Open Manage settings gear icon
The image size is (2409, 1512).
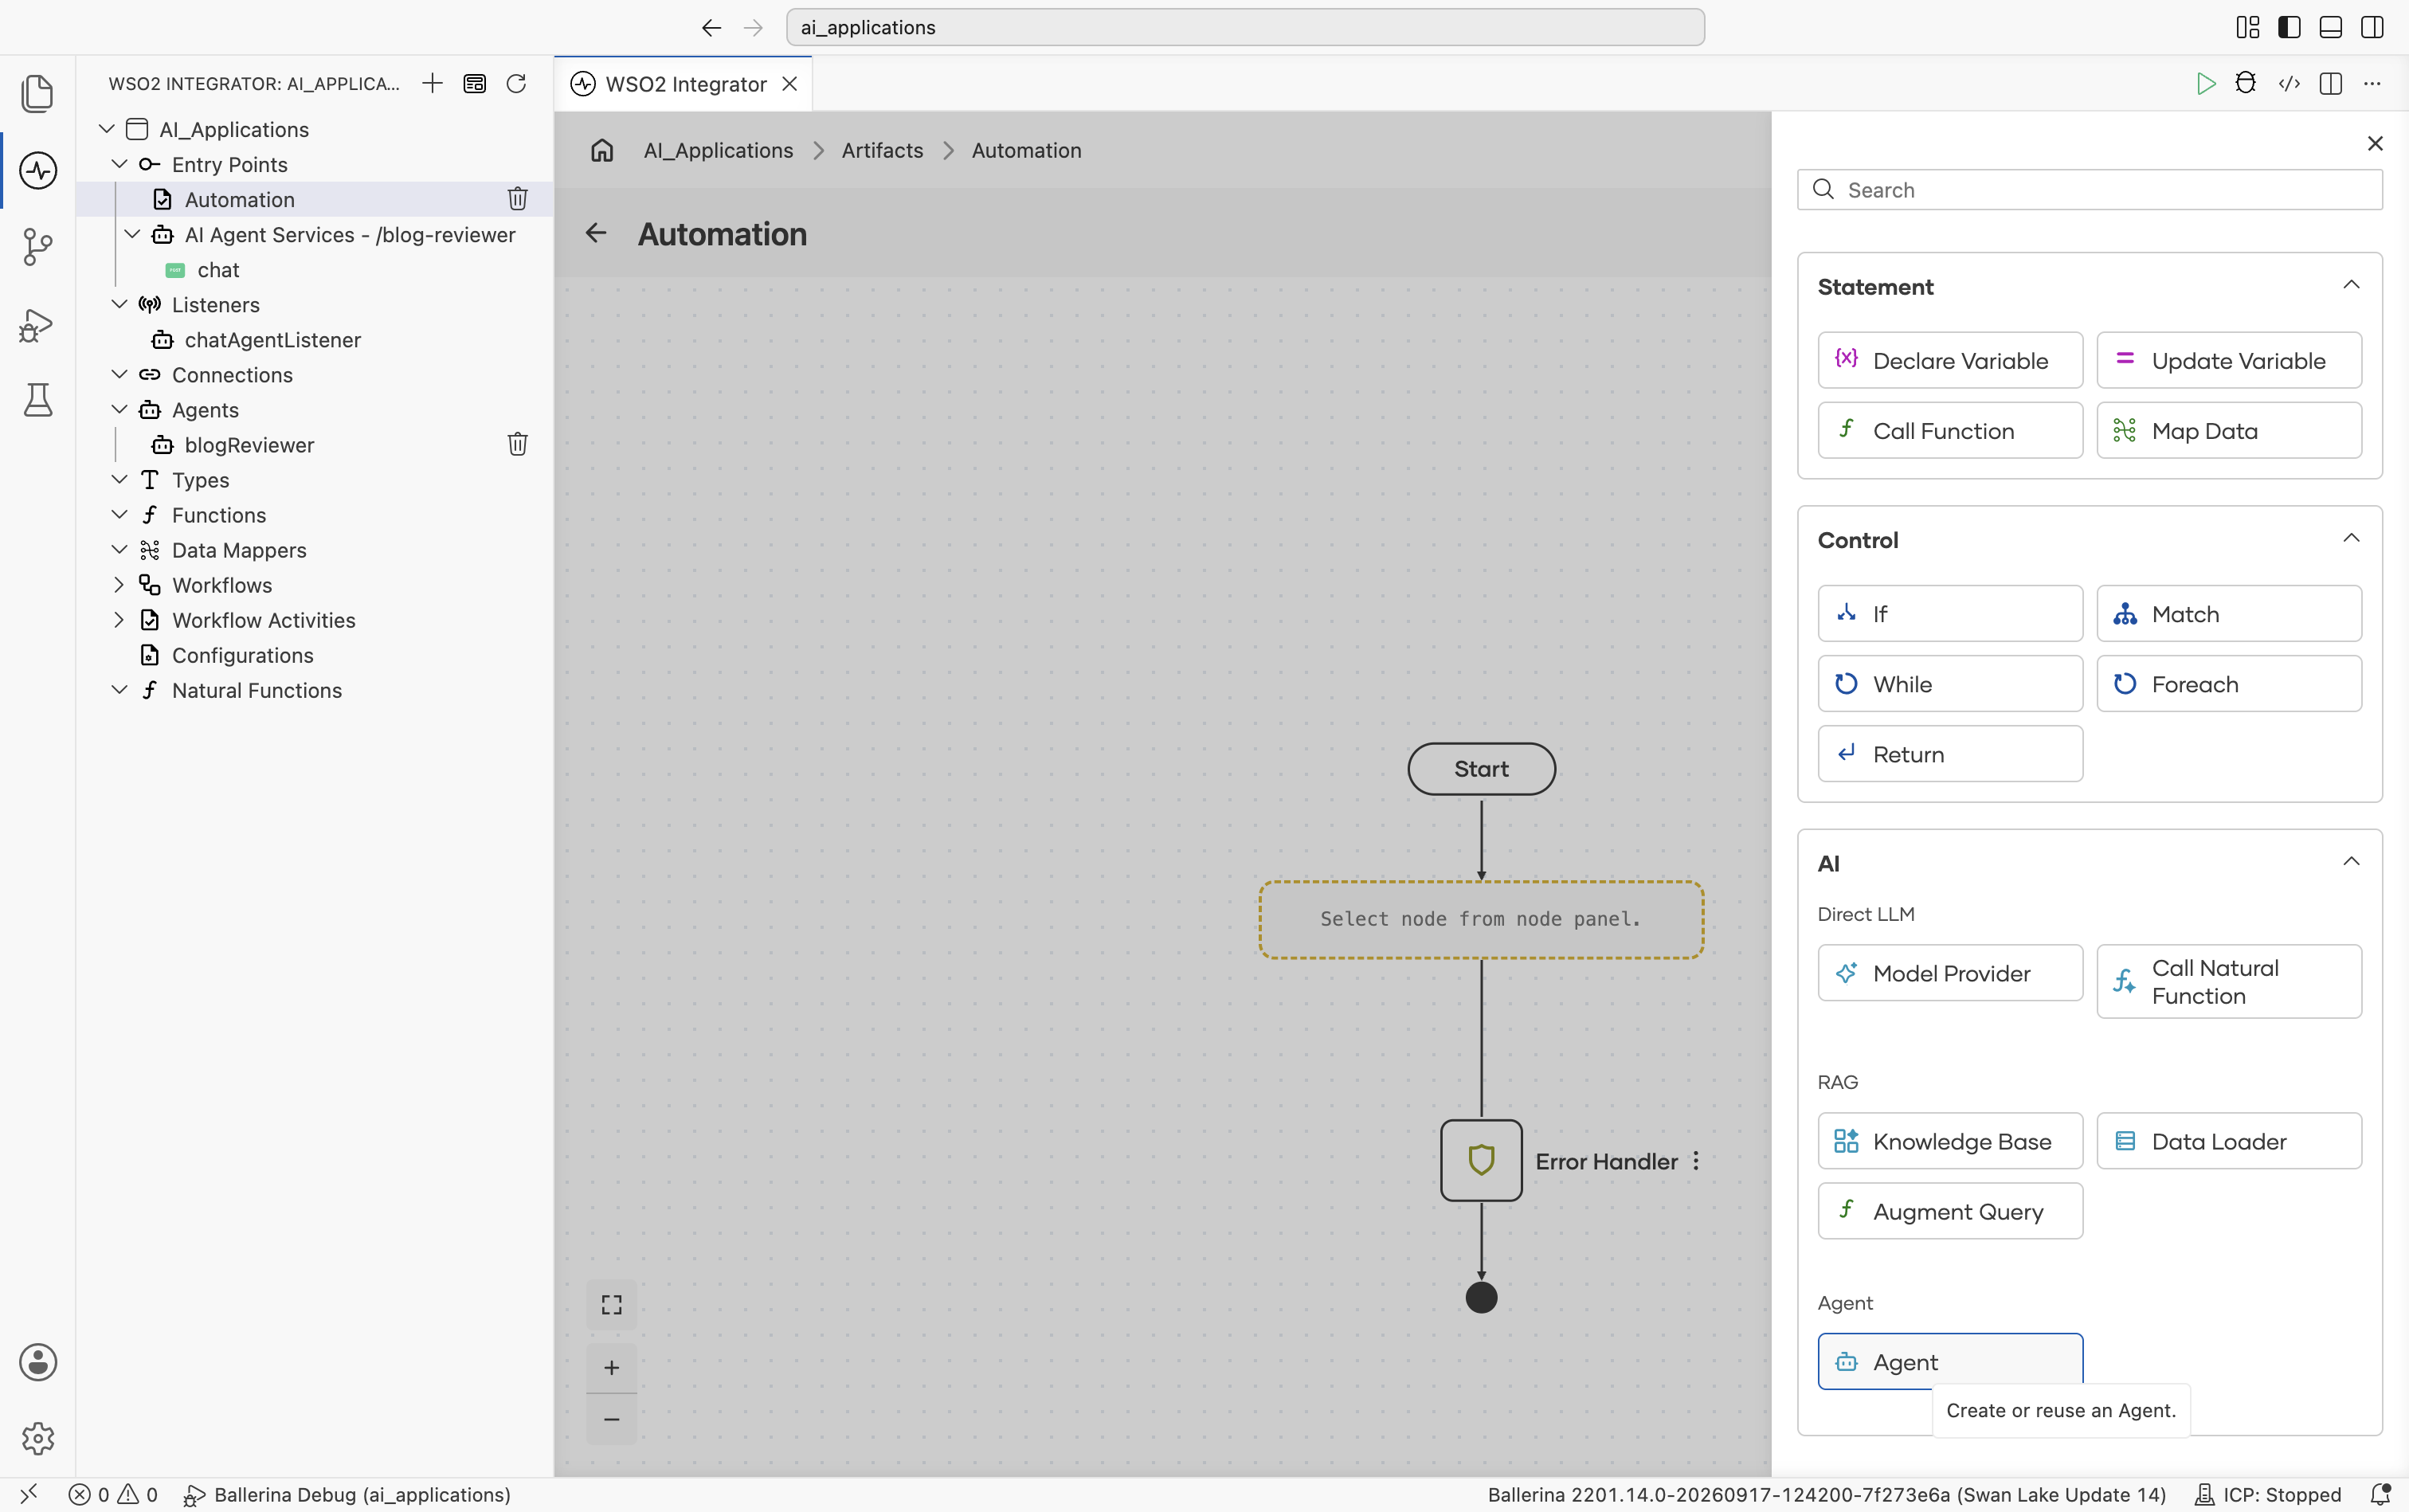[x=37, y=1438]
